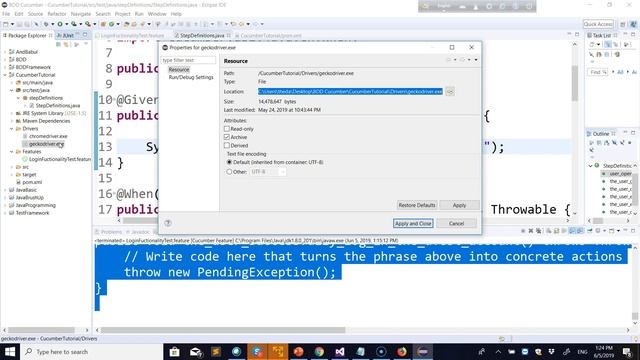Click the Open Perspective icon beside Quick Access
Viewport: 640px width, 360px height.
point(623,24)
